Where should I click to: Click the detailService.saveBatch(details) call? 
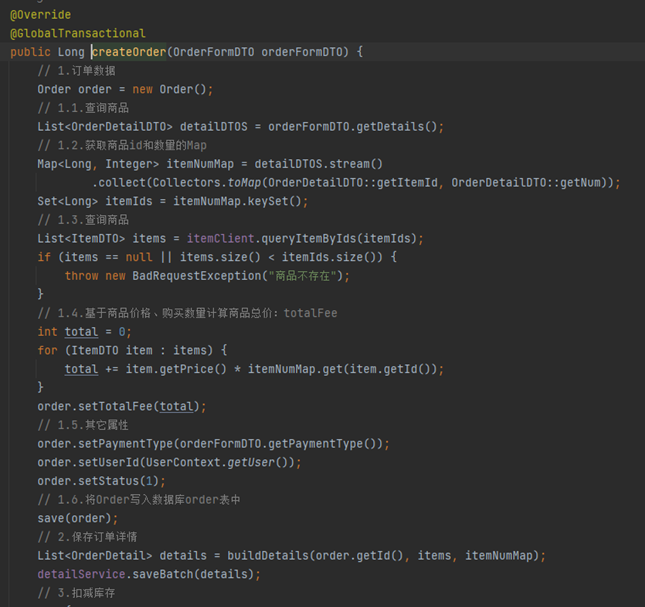(148, 574)
